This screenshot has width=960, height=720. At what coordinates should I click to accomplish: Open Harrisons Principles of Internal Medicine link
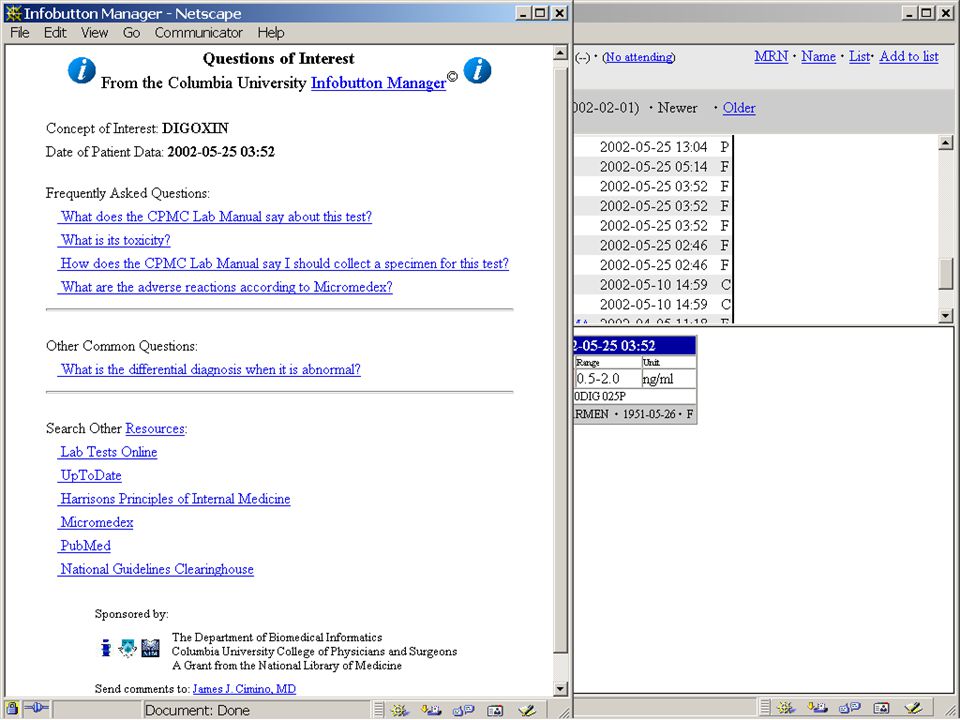[x=174, y=499]
